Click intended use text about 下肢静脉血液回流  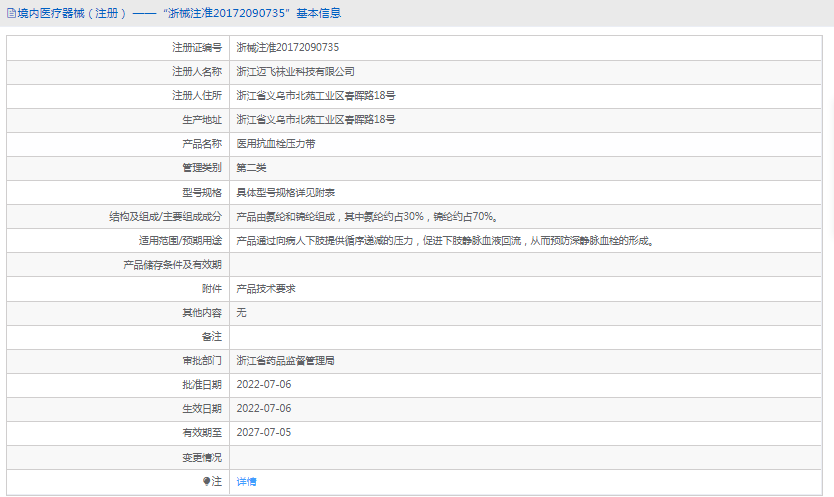pyautogui.click(x=445, y=241)
